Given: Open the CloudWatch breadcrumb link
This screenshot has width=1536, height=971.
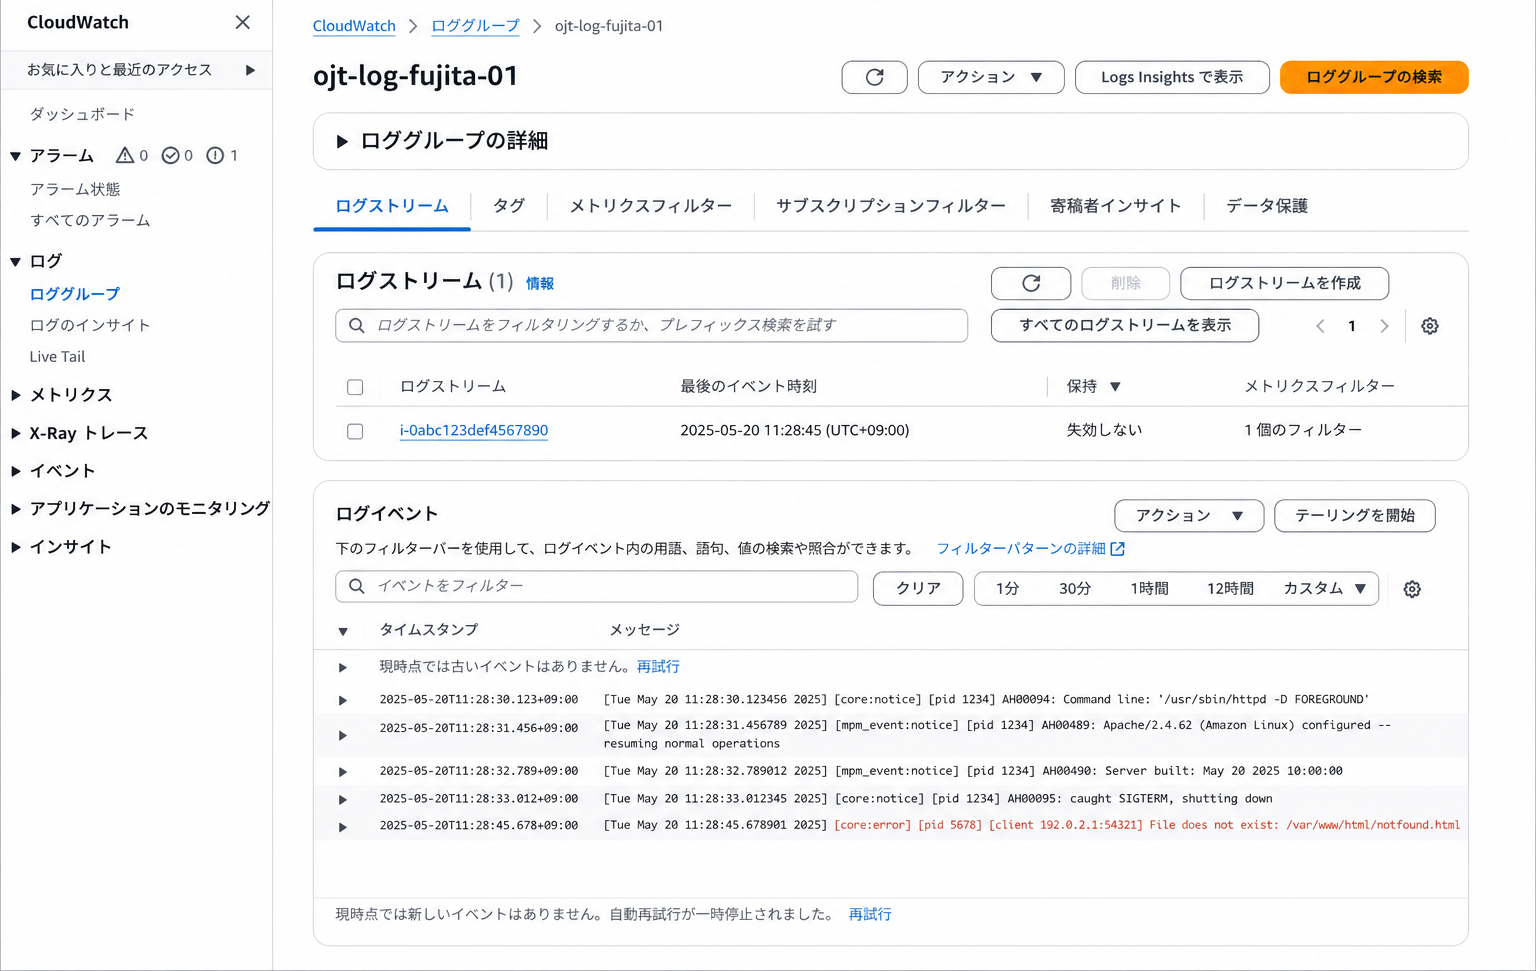Looking at the screenshot, I should (x=354, y=26).
